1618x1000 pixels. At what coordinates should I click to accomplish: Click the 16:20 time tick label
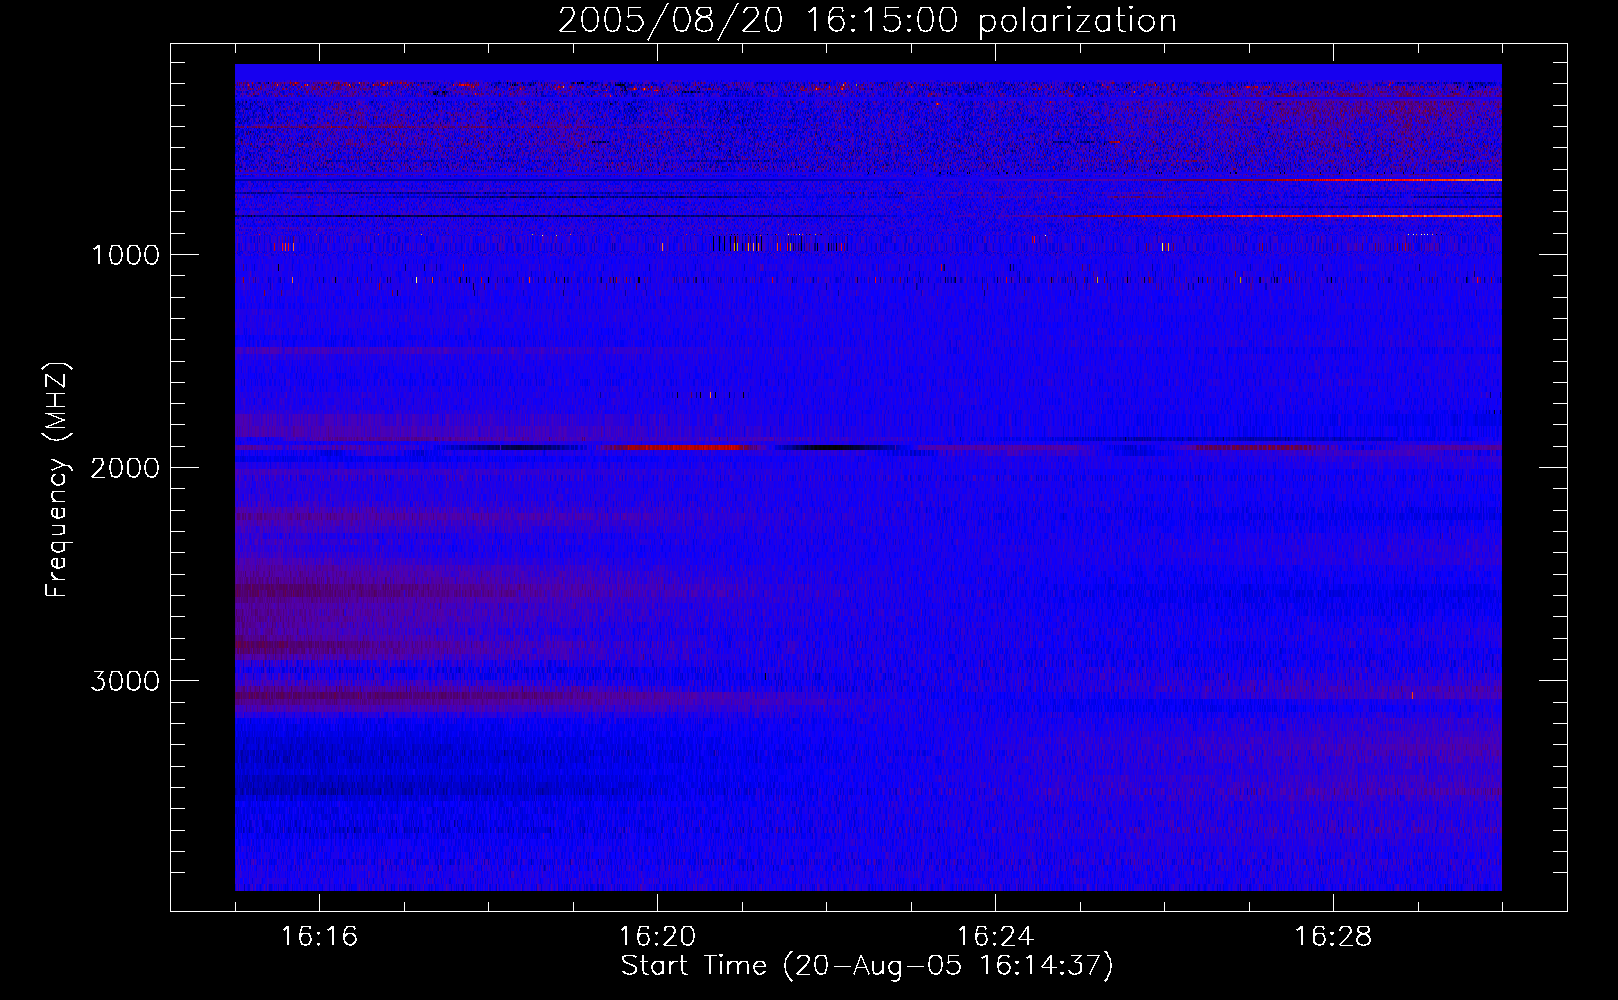pos(657,937)
